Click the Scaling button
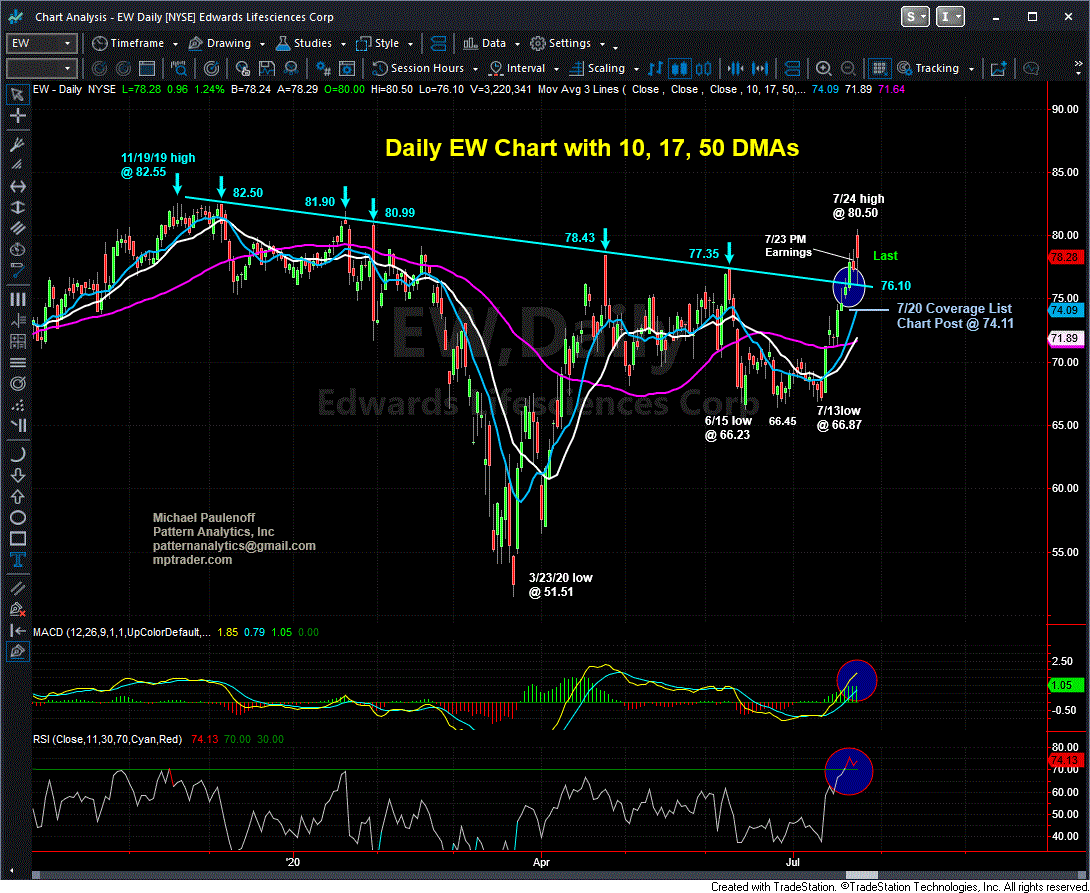Screen dimensions: 1090x893 [598, 68]
